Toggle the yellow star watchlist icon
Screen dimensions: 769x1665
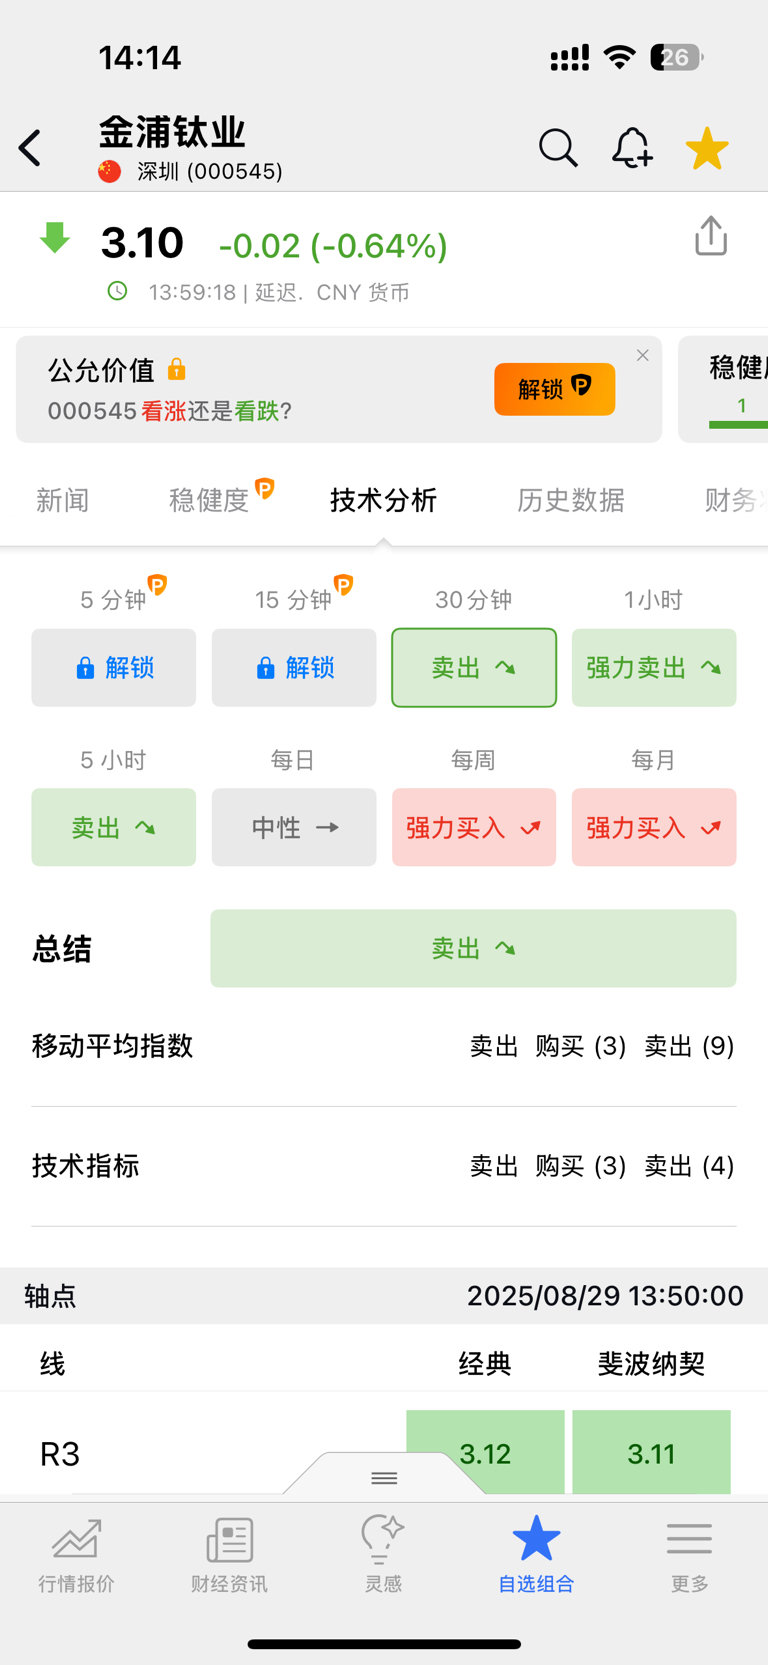pos(707,148)
